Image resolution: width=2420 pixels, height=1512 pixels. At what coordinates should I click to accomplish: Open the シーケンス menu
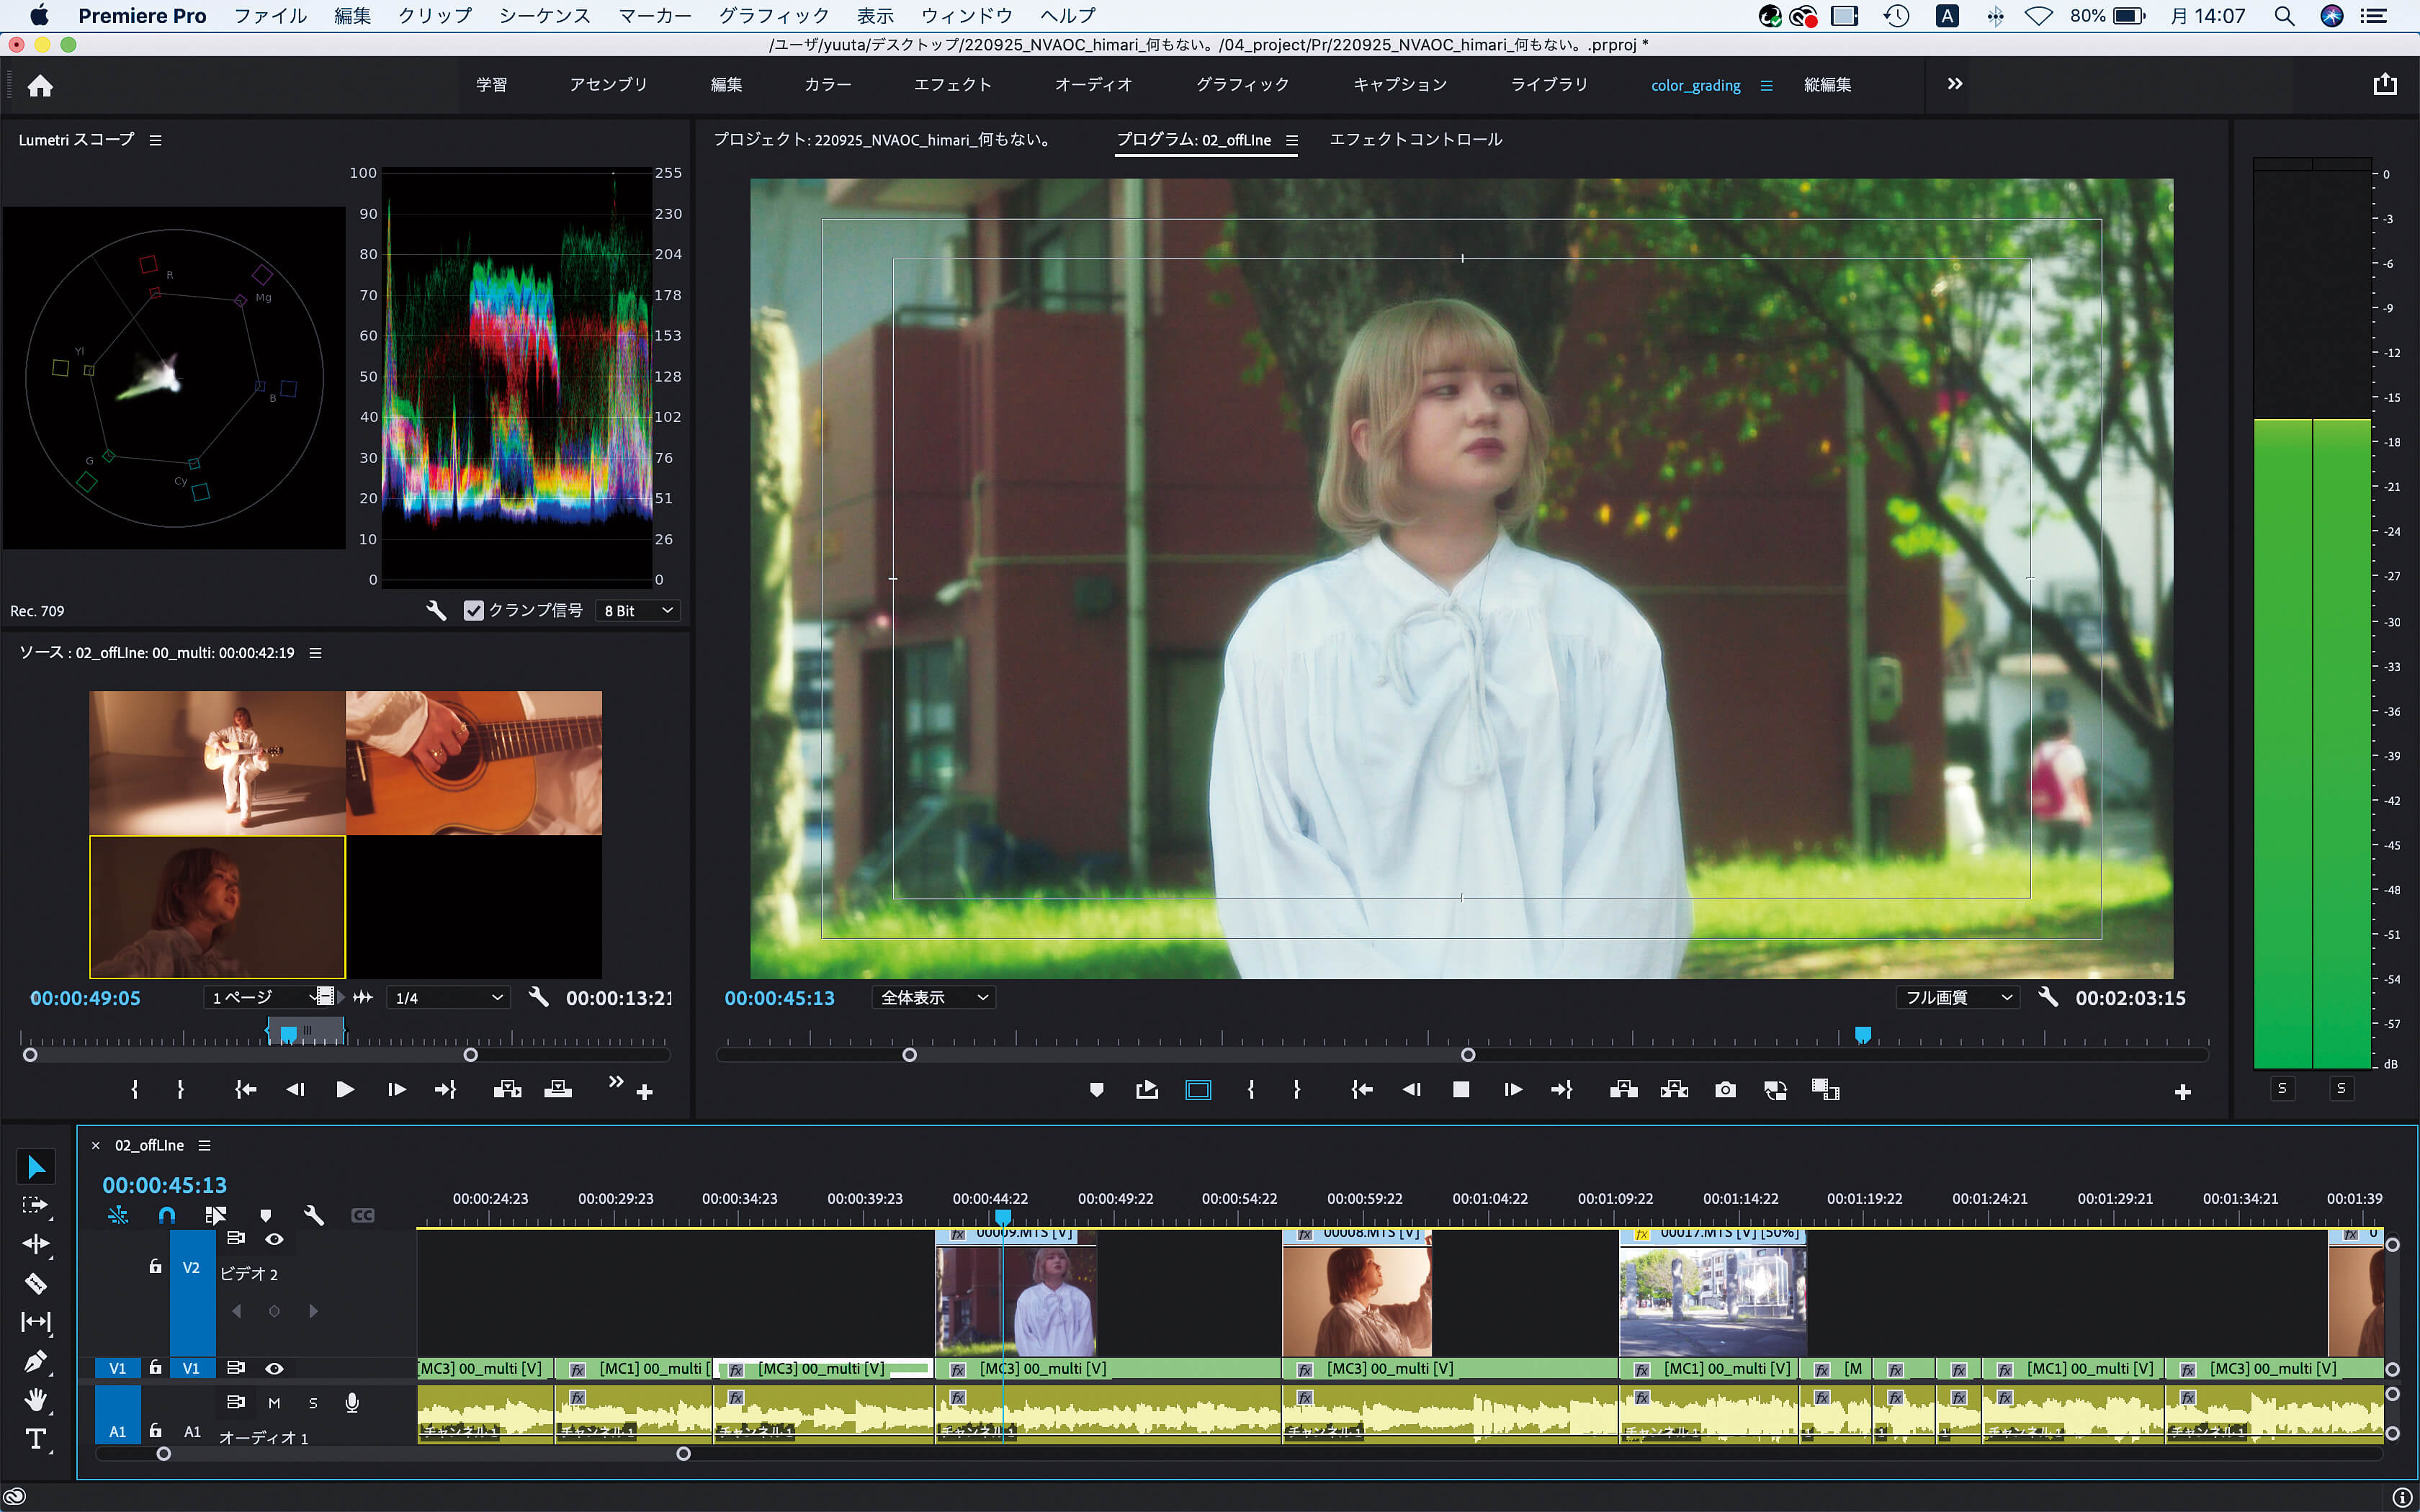pos(544,15)
